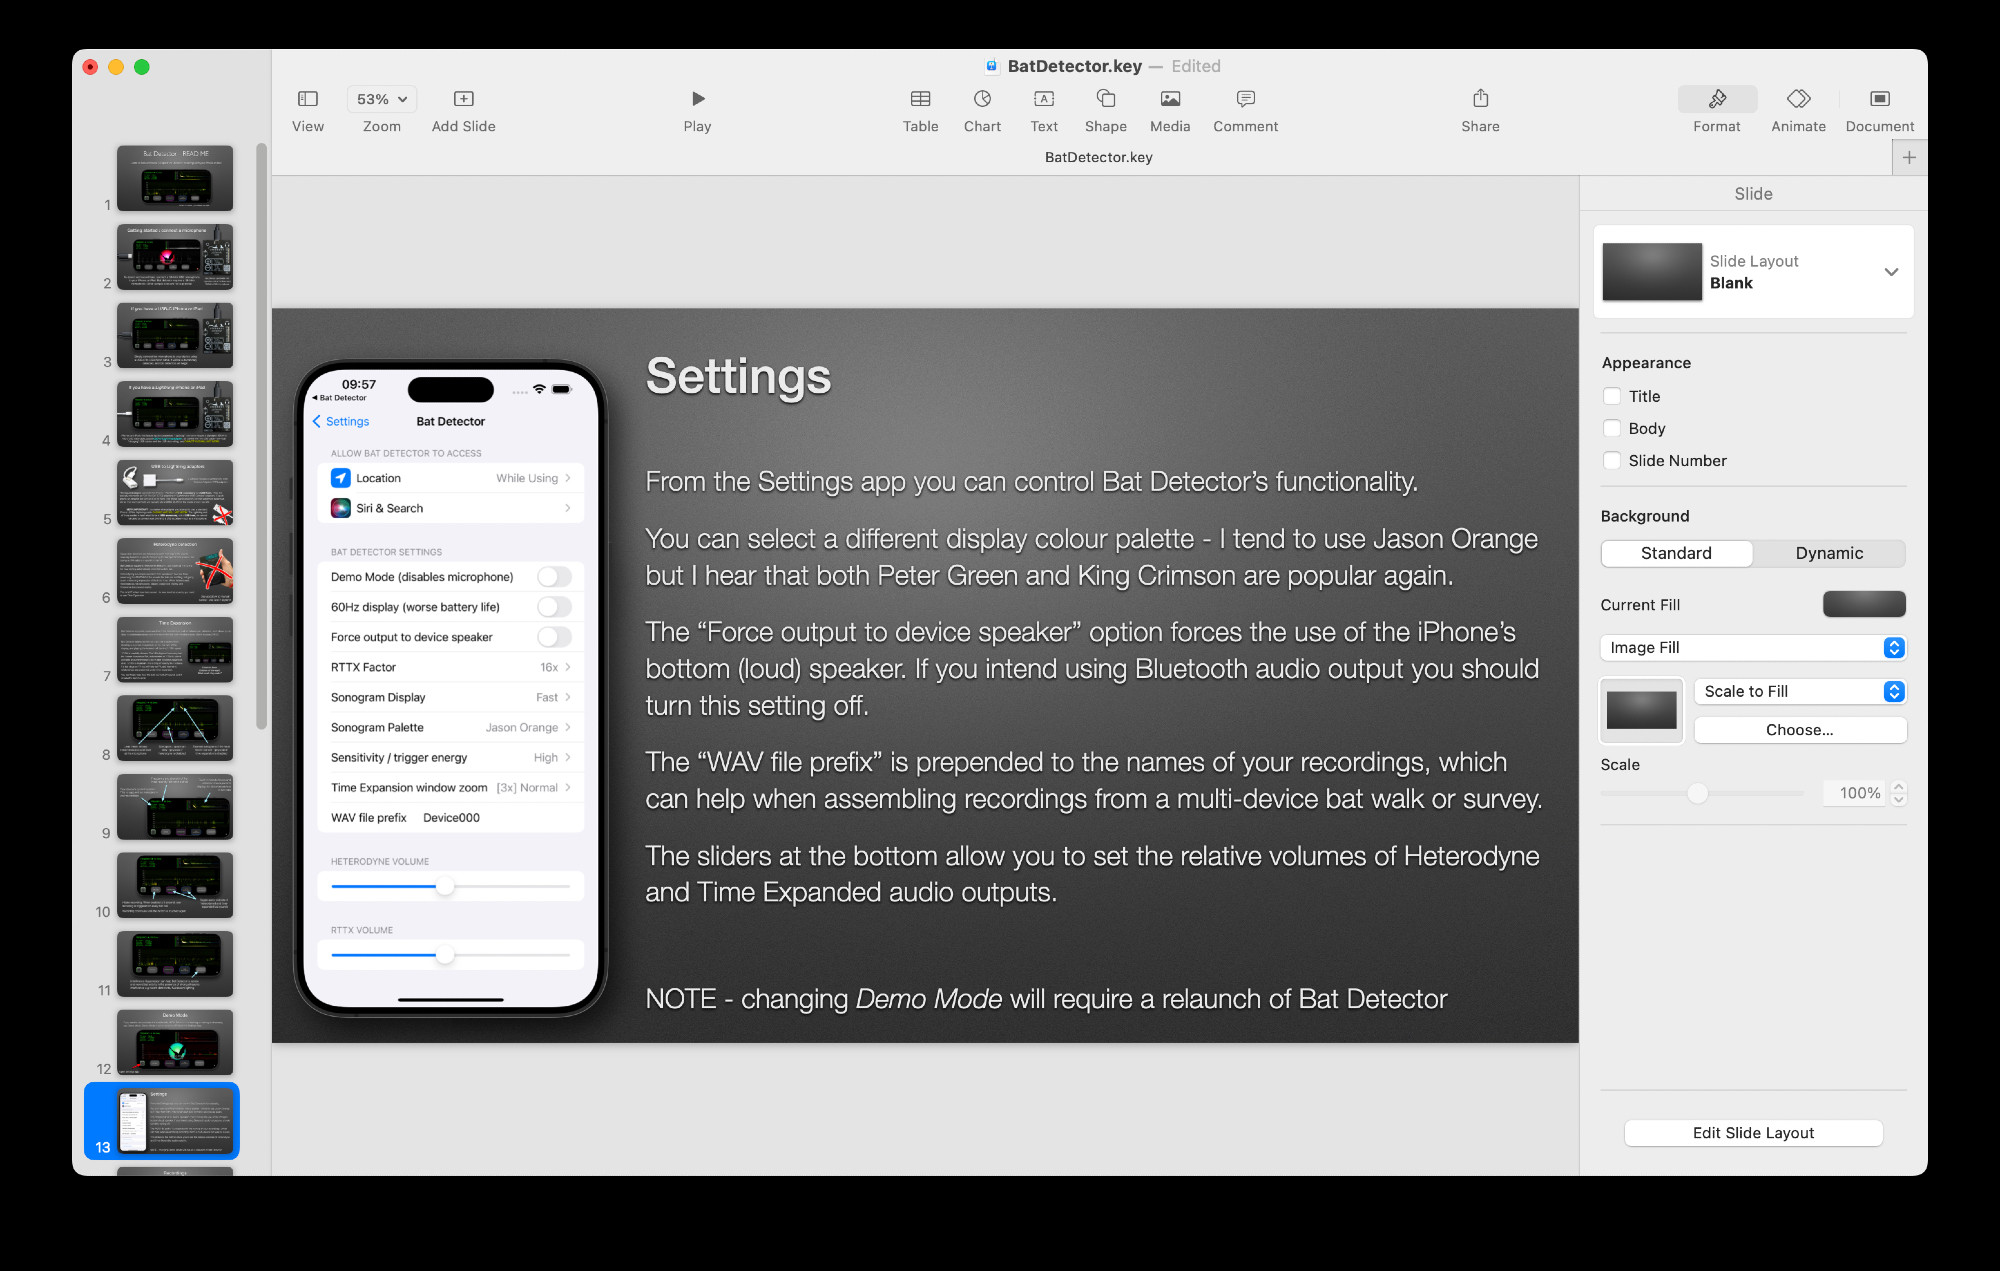Viewport: 2000px width, 1271px height.
Task: Select slide 7 thumbnail in navigator
Action: [175, 649]
